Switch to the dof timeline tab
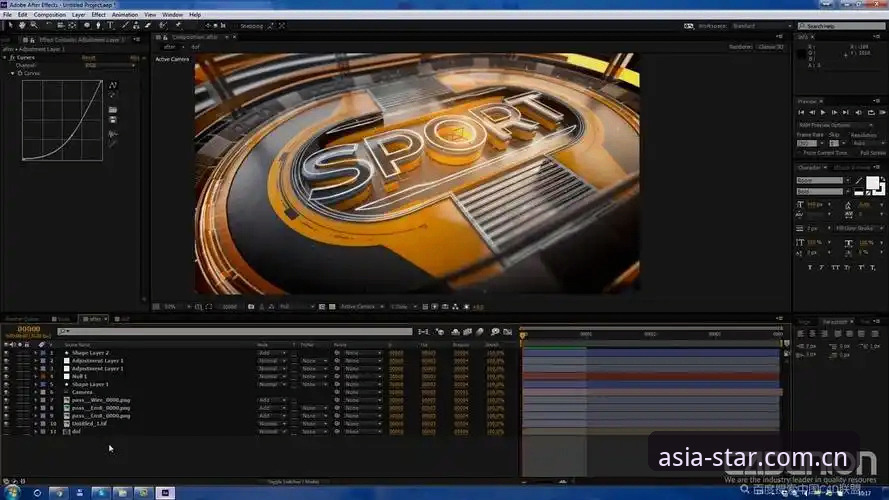This screenshot has width=889, height=500. click(x=122, y=319)
